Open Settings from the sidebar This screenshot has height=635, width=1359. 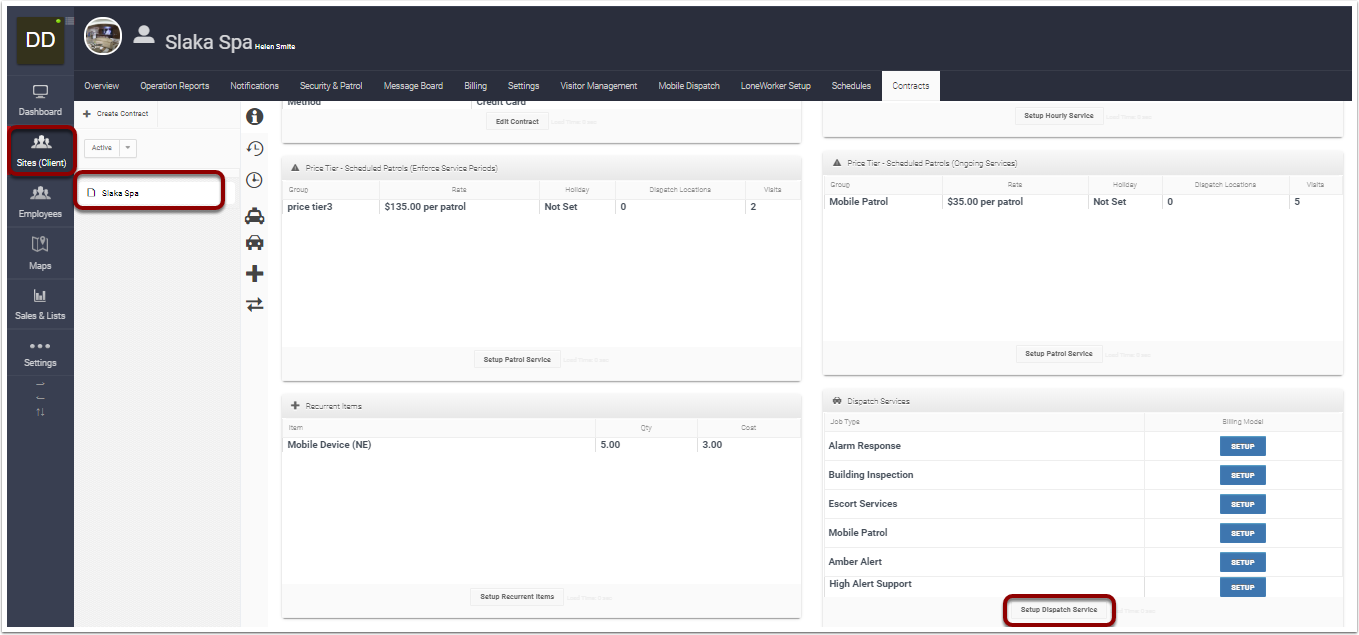coord(40,353)
